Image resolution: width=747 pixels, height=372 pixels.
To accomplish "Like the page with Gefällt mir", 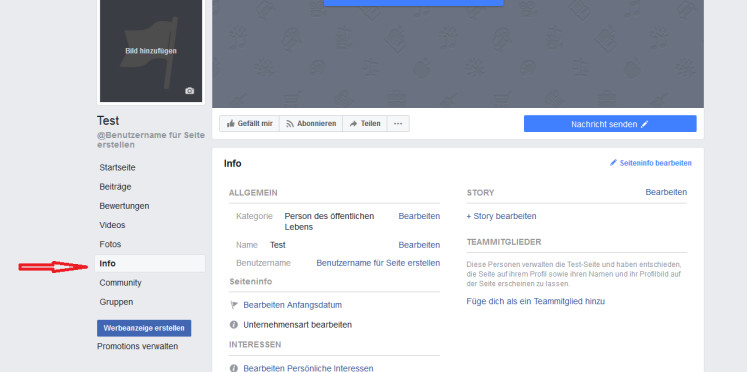I will point(249,123).
